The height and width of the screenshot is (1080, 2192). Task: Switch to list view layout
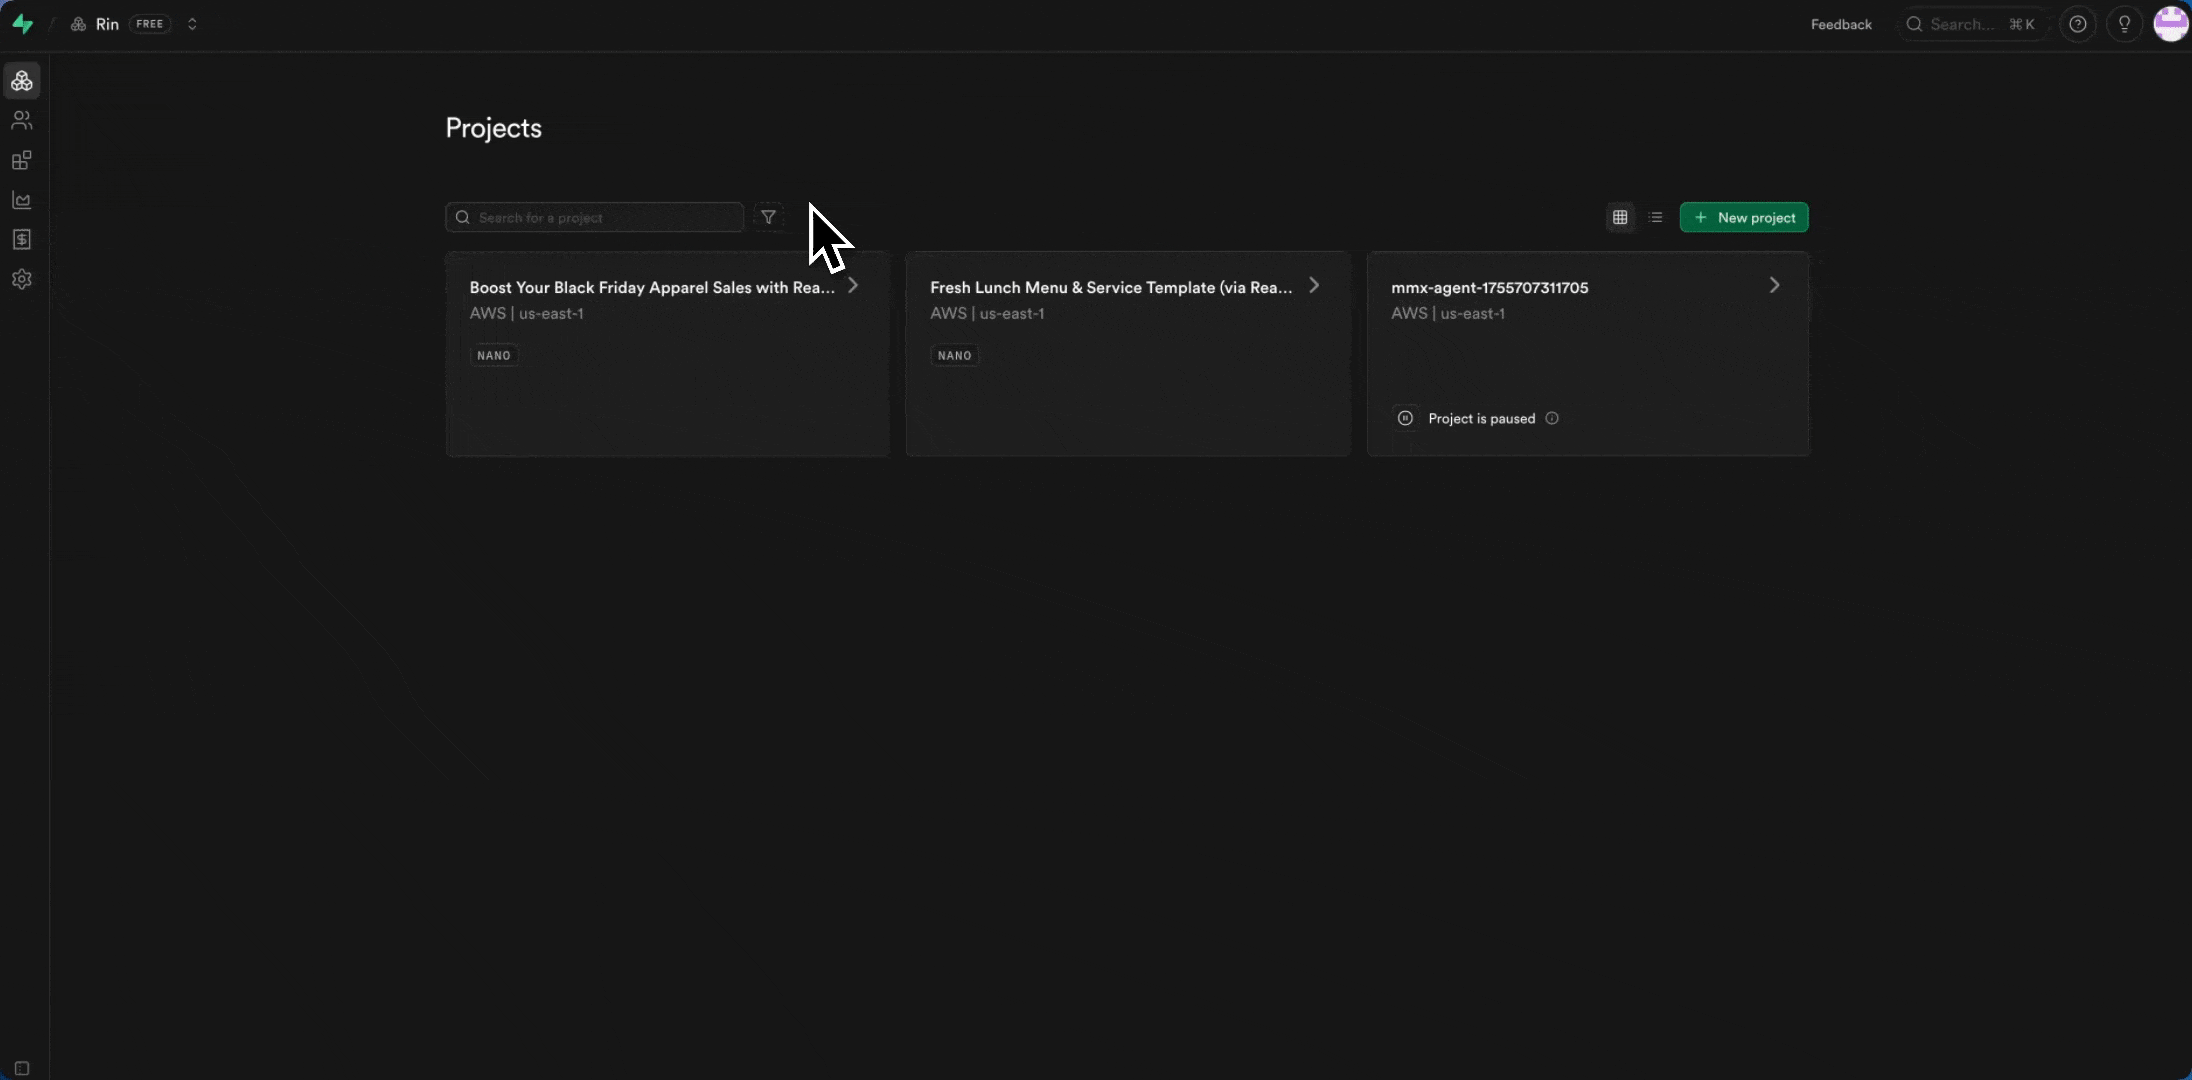(1656, 217)
